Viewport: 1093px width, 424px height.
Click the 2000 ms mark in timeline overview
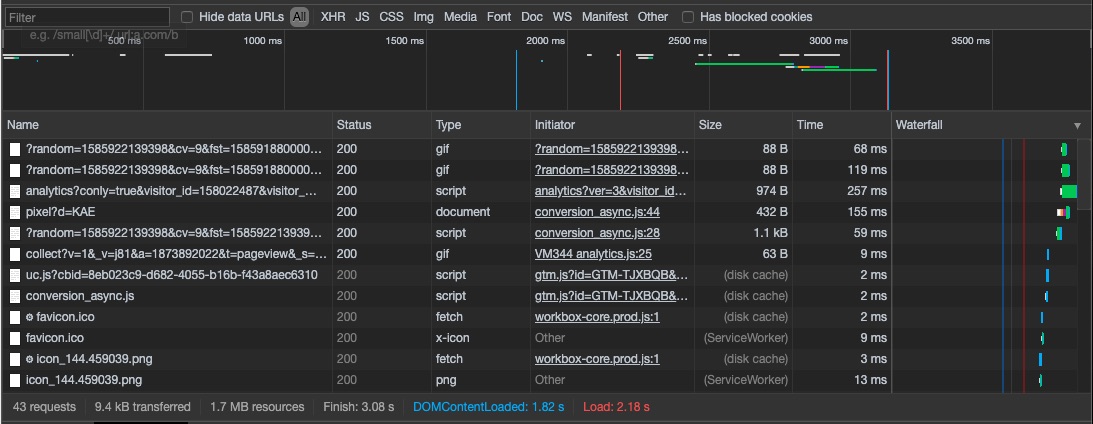click(x=545, y=41)
